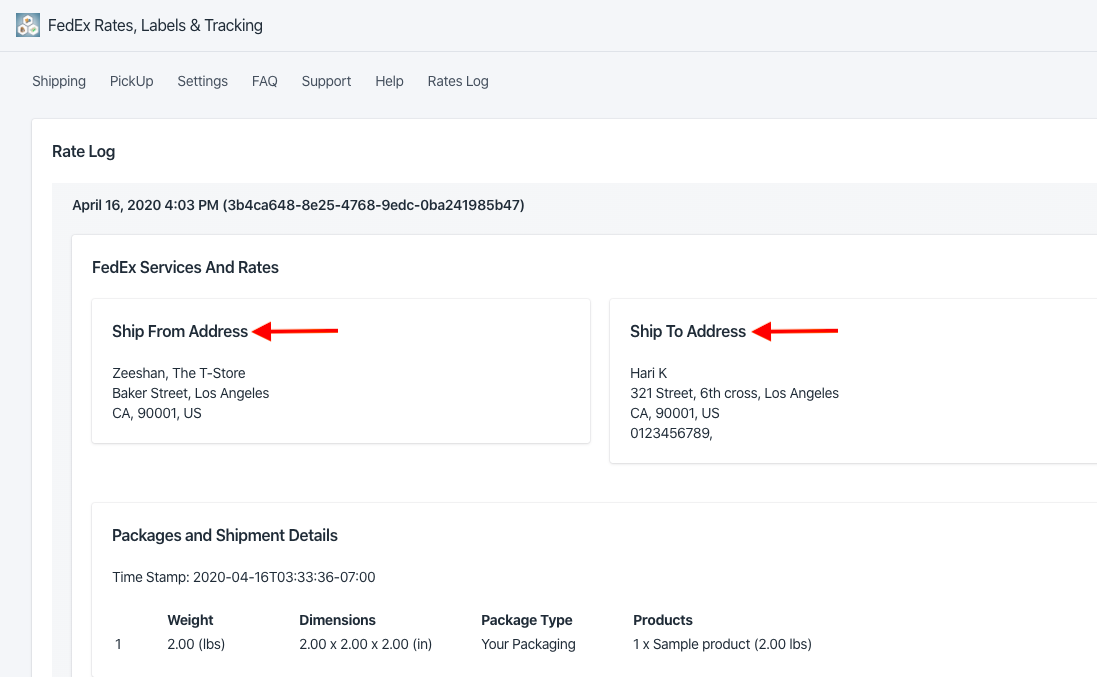Click the Rate Log heading
The height and width of the screenshot is (677, 1097).
click(83, 151)
